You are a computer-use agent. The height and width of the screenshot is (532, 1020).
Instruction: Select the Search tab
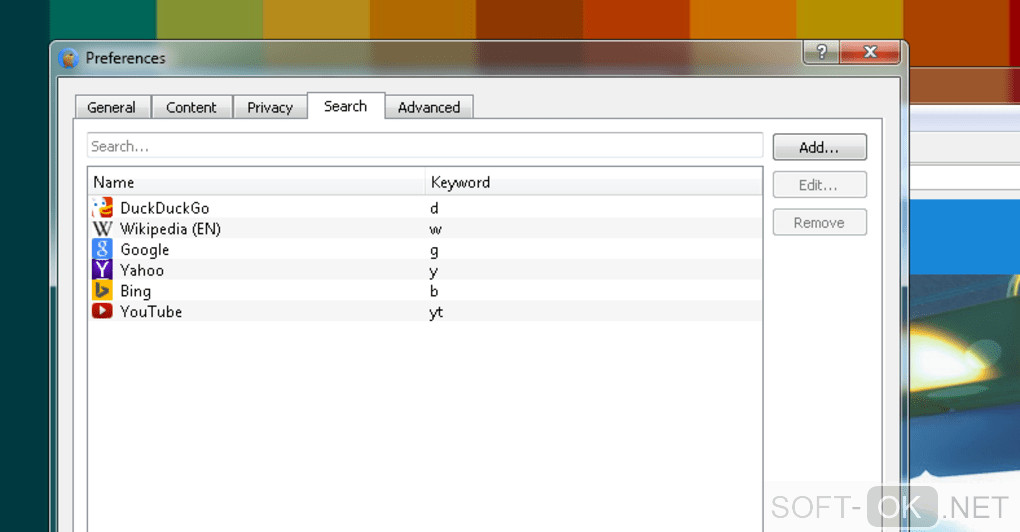(x=345, y=106)
